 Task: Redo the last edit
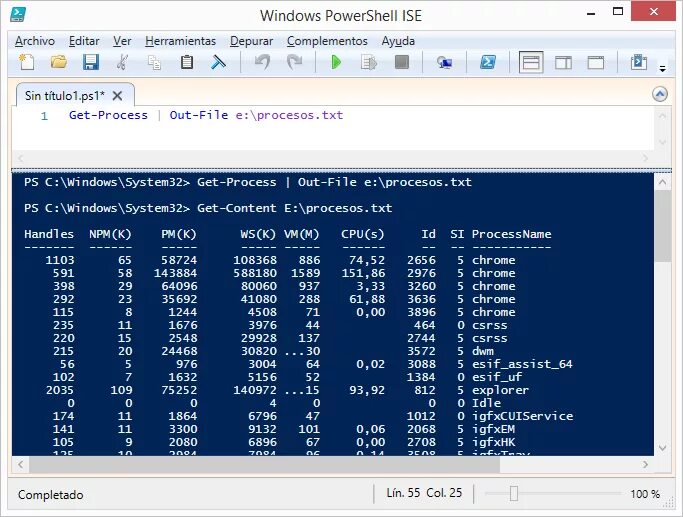(x=295, y=62)
